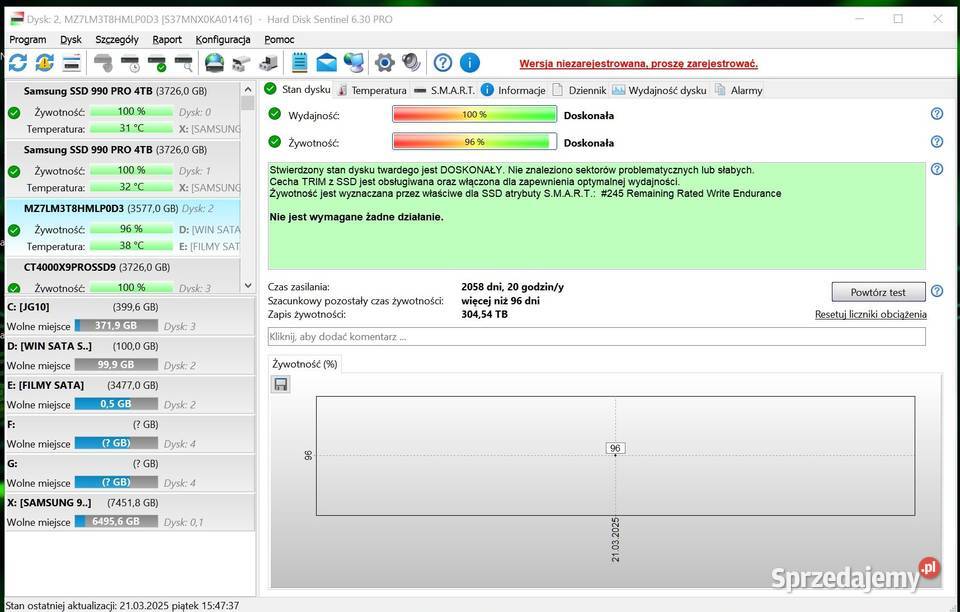Viewport: 960px width, 612px height.
Task: Click the globe over disk toolbar icon
Action: (x=214, y=62)
